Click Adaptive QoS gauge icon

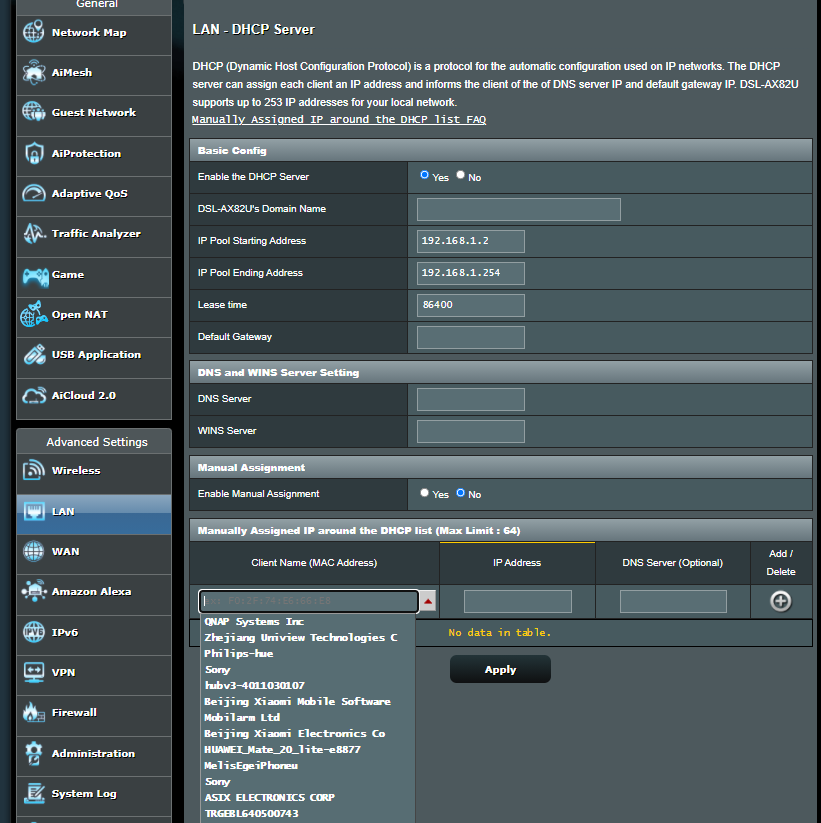(x=34, y=193)
